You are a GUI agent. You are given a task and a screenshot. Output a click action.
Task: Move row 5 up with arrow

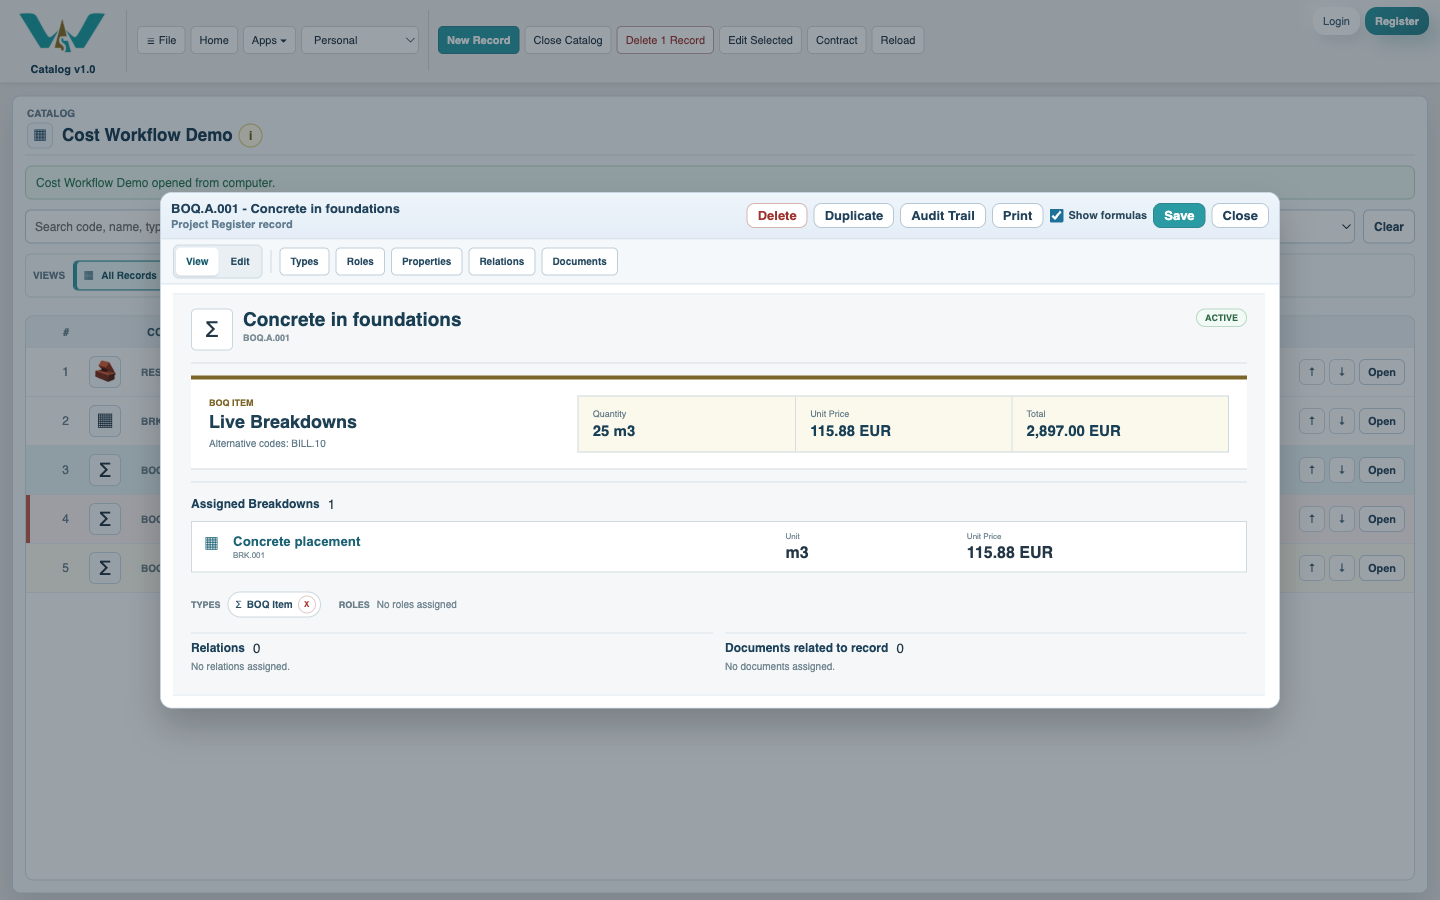click(1312, 568)
